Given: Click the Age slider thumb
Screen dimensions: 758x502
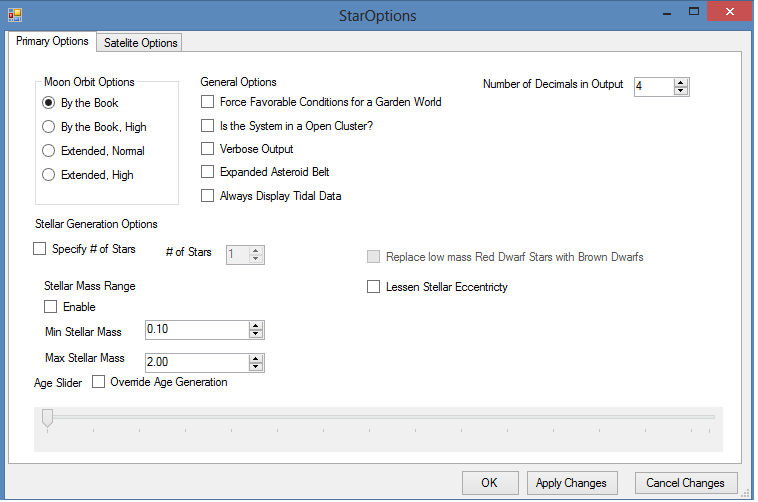Looking at the screenshot, I should pos(46,419).
